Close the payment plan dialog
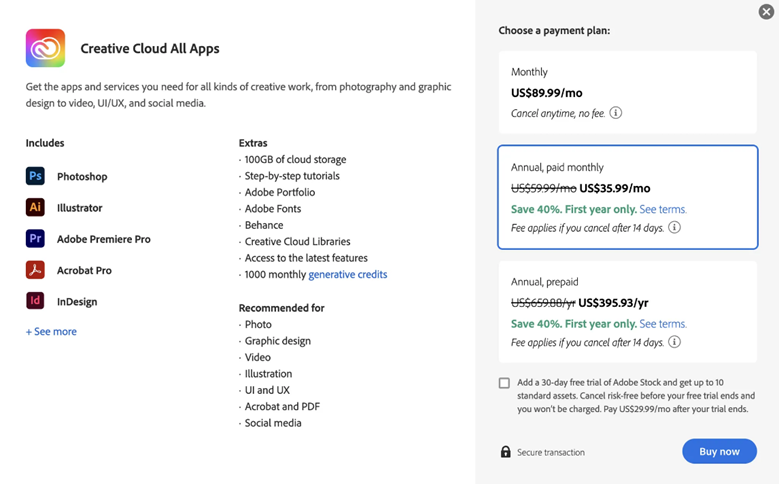This screenshot has width=779, height=484. [x=766, y=12]
